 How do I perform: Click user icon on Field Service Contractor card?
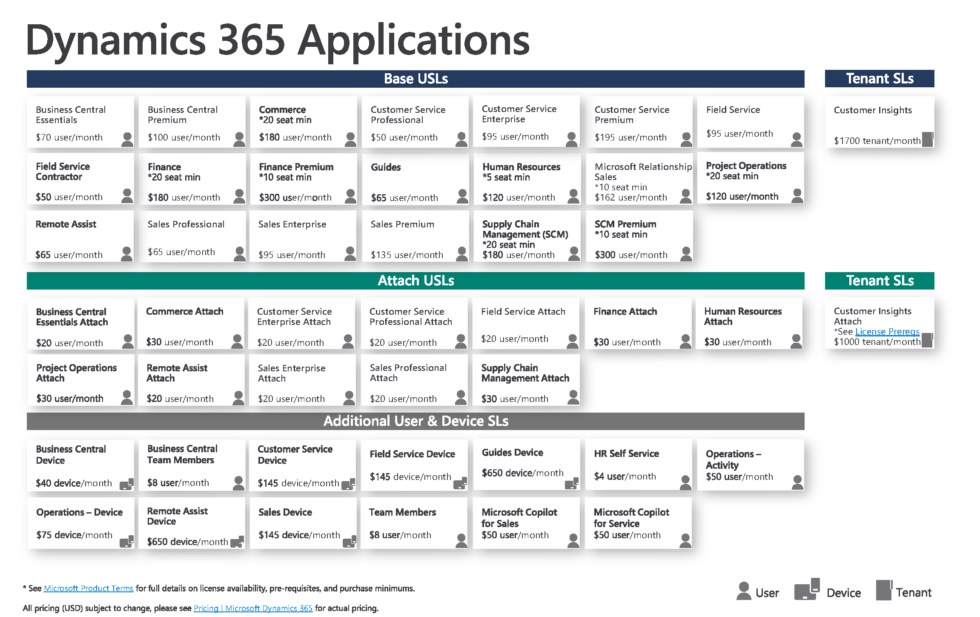tap(127, 196)
